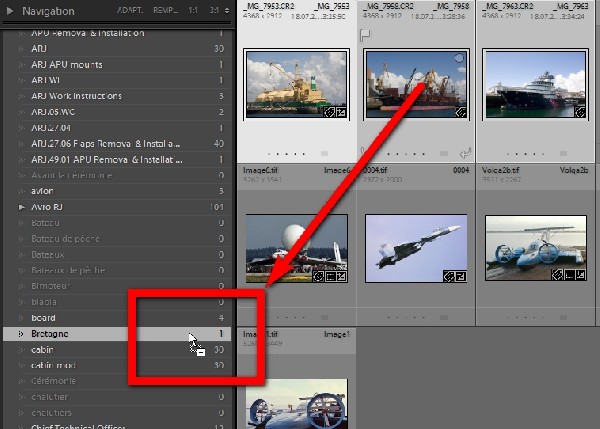This screenshot has width=600, height=429.
Task: Set star rating dots on 0004.tif cell
Action: [x=406, y=317]
